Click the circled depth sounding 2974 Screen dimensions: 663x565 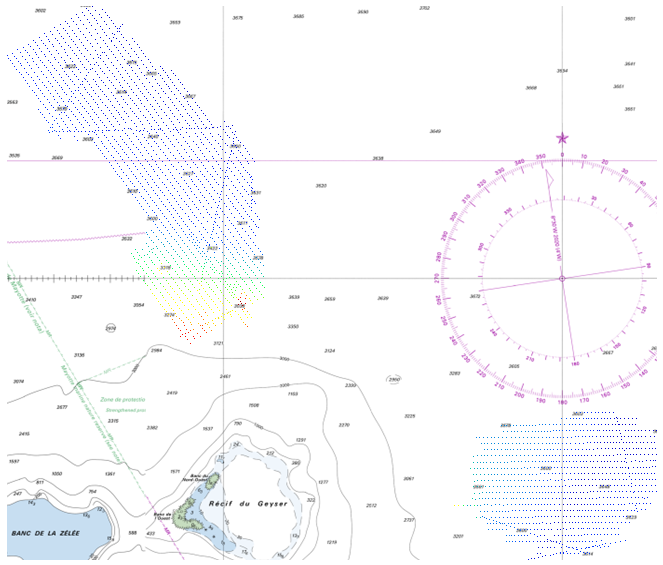pos(111,327)
